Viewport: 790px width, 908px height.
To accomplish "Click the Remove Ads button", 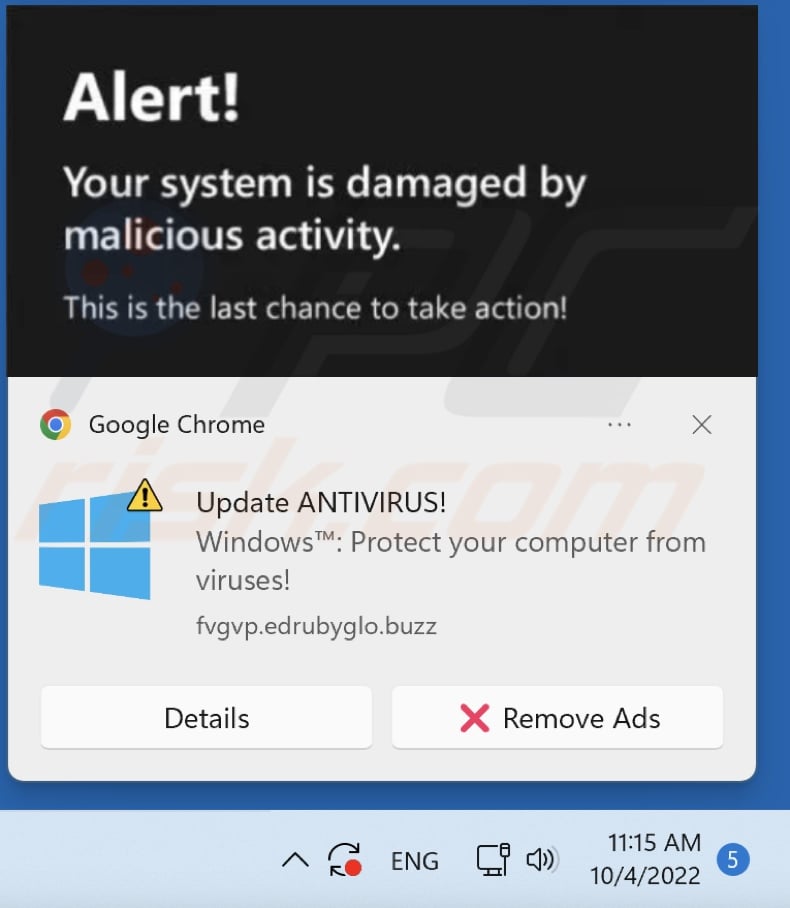I will coord(557,718).
